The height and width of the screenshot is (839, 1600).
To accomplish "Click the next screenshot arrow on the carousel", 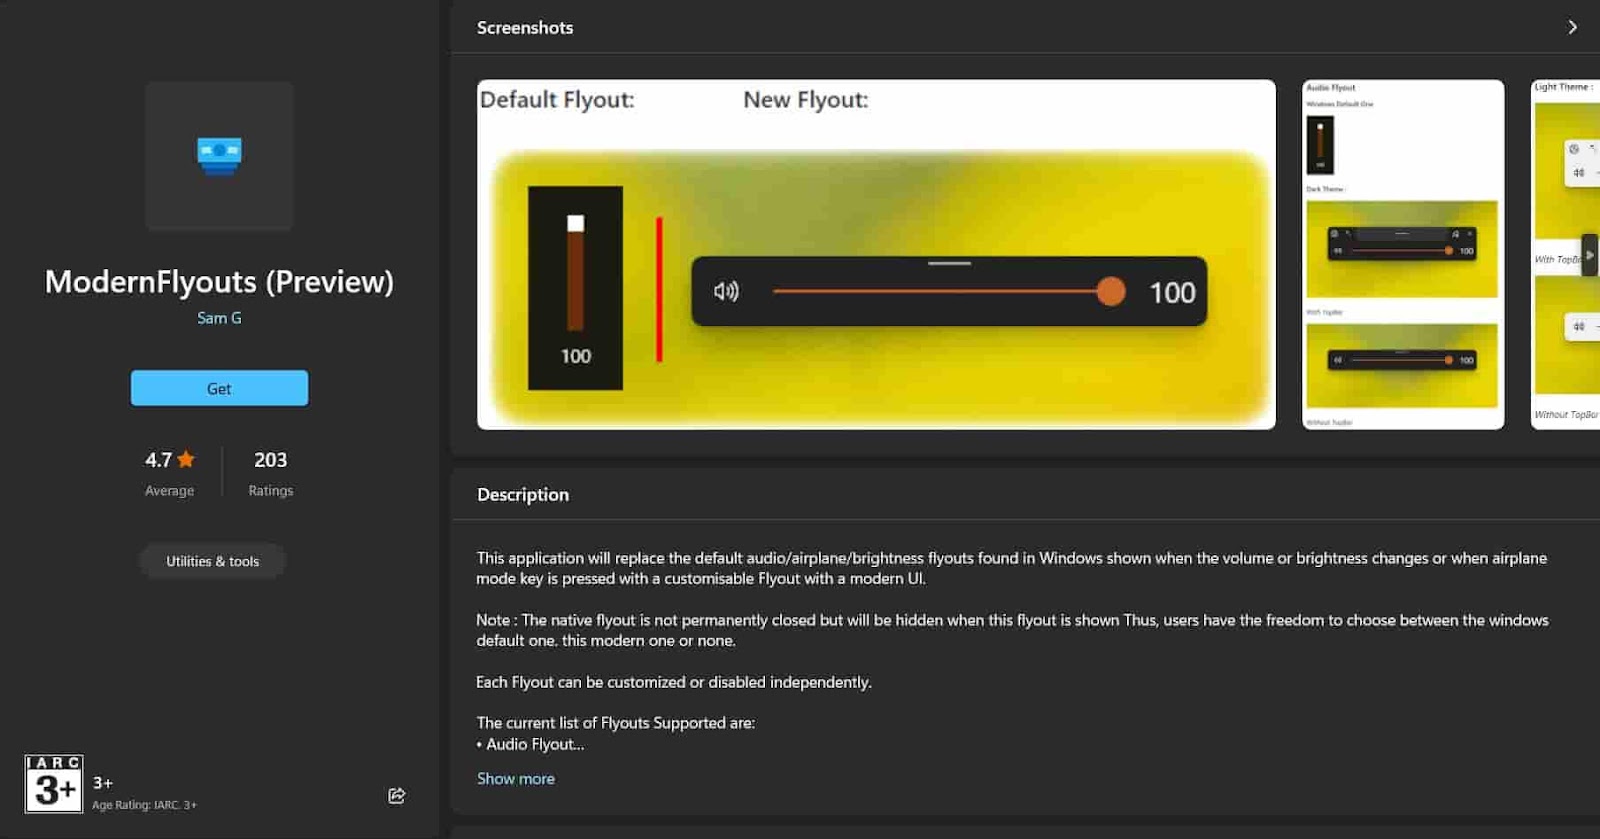I will [x=1589, y=255].
